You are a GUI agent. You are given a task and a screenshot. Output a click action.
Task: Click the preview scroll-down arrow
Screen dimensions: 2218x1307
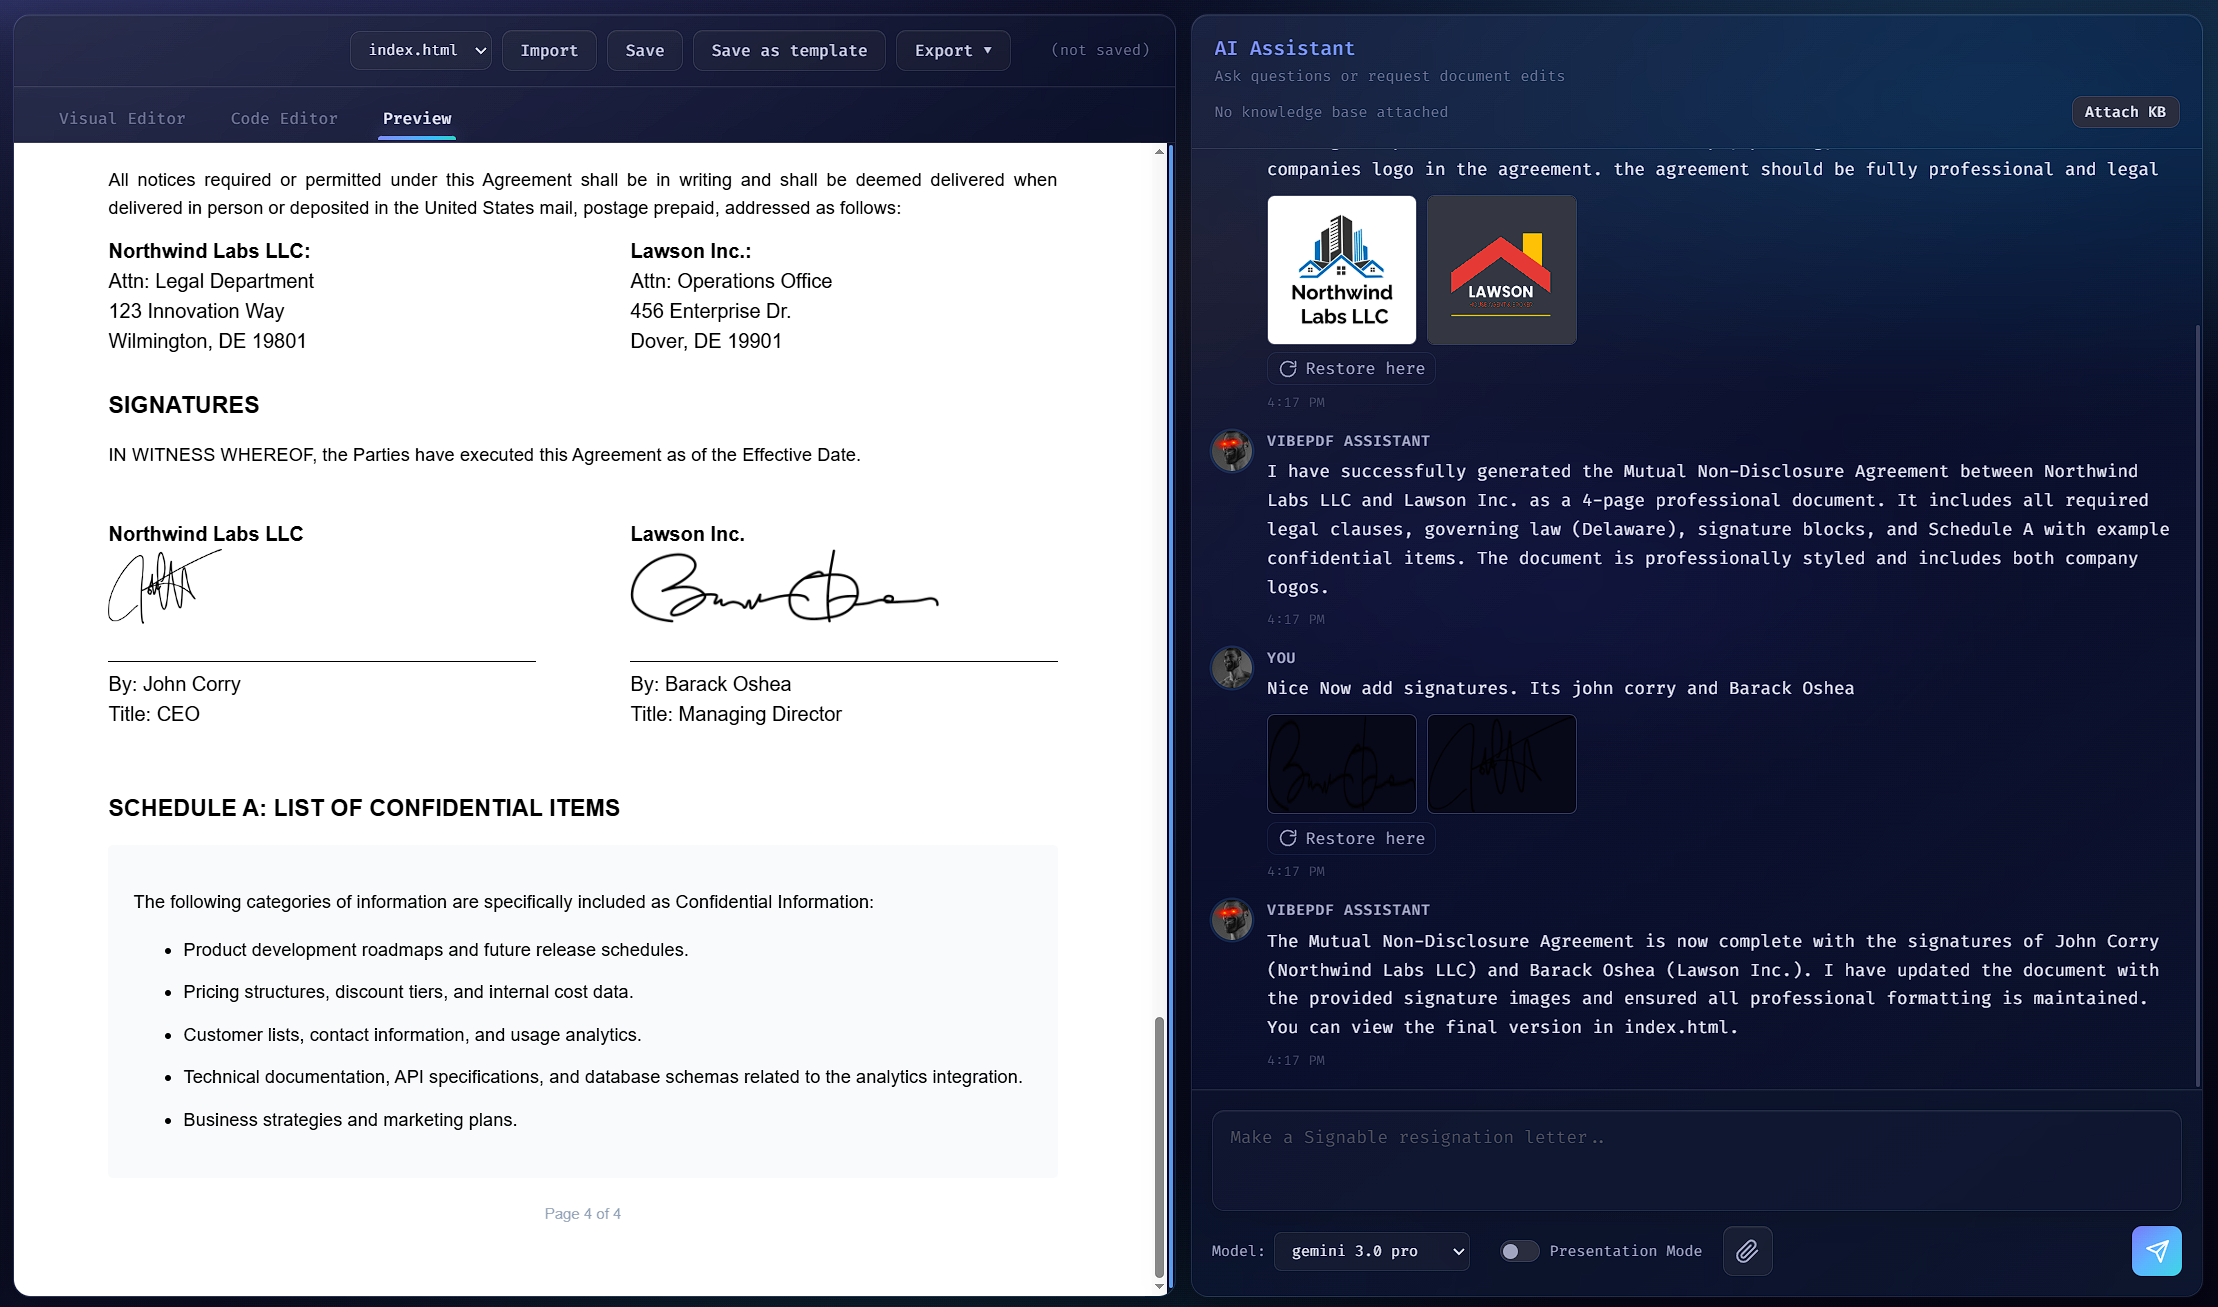[x=1159, y=1286]
